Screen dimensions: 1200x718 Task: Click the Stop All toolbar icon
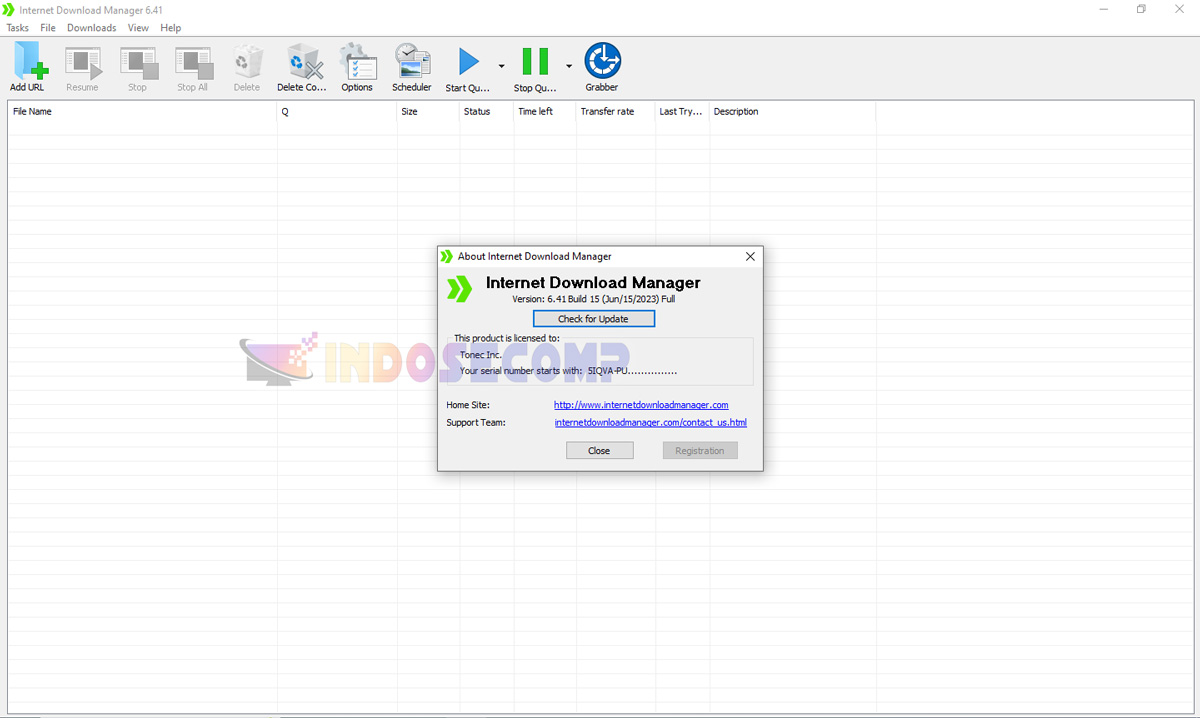click(x=193, y=63)
